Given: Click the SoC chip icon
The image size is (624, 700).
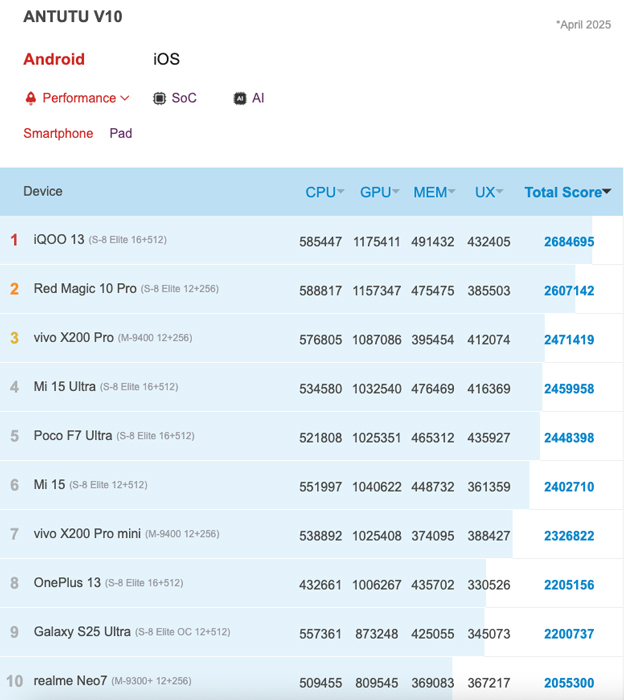Looking at the screenshot, I should coord(159,98).
